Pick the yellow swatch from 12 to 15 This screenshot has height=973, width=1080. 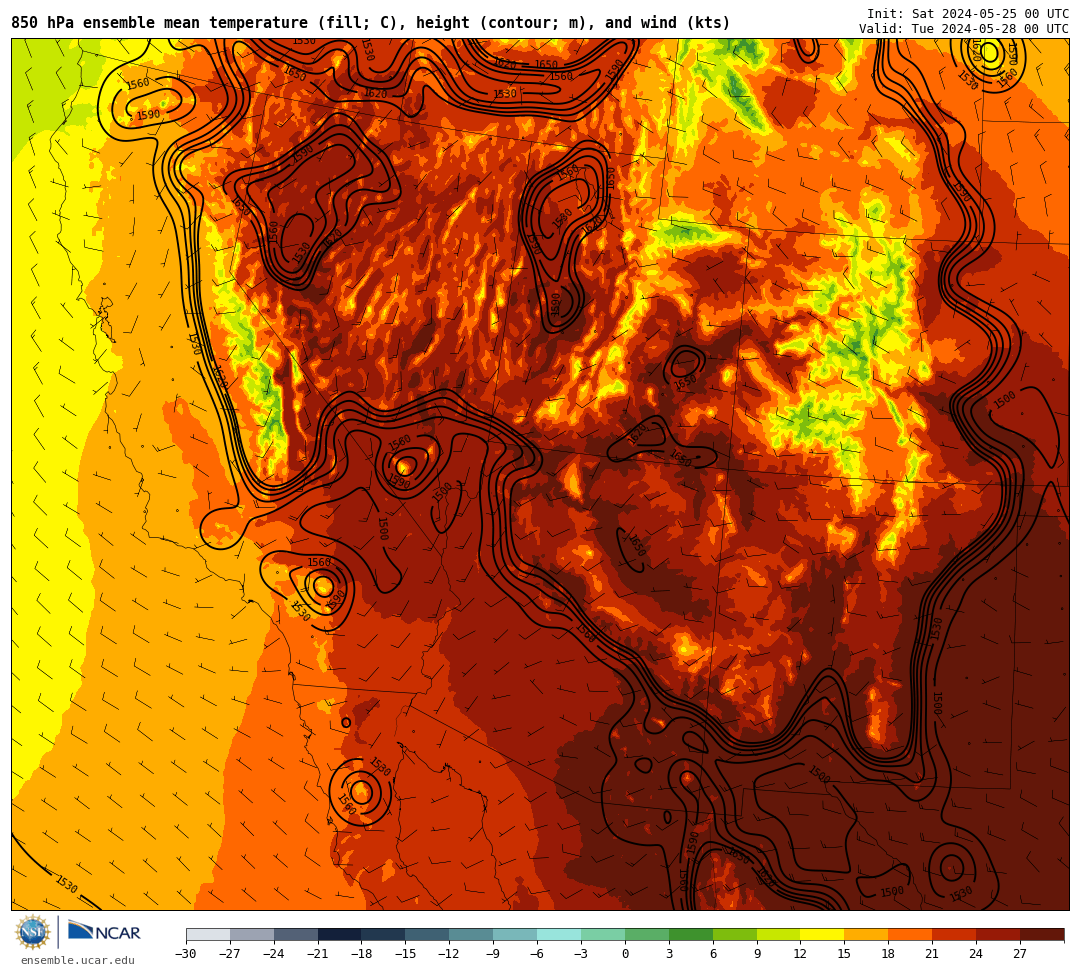[x=823, y=934]
